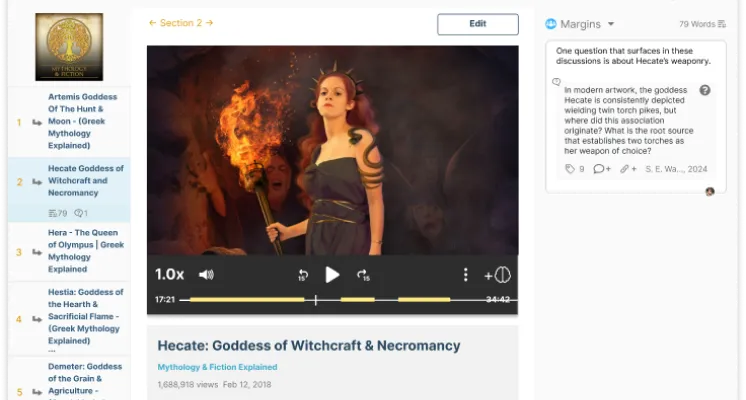The width and height of the screenshot is (746, 400).
Task: Click the speech bubble icon above the note
Action: (556, 82)
